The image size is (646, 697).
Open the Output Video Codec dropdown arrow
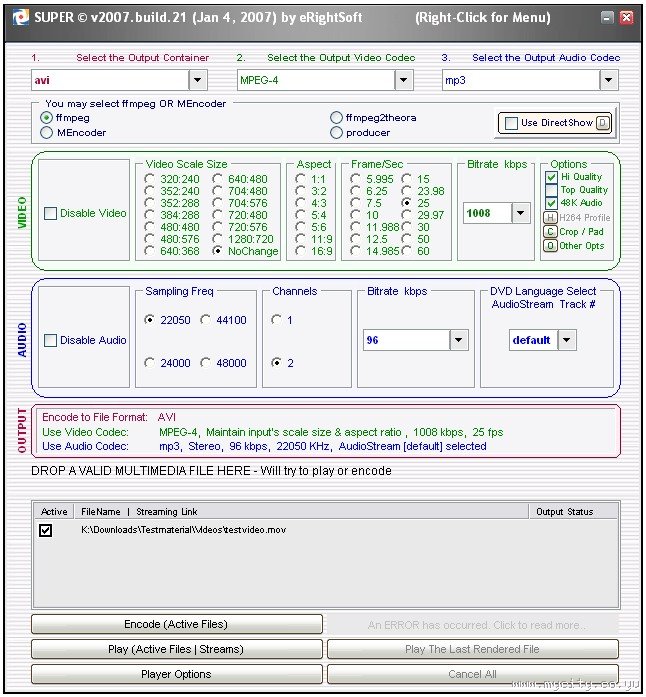tap(403, 80)
